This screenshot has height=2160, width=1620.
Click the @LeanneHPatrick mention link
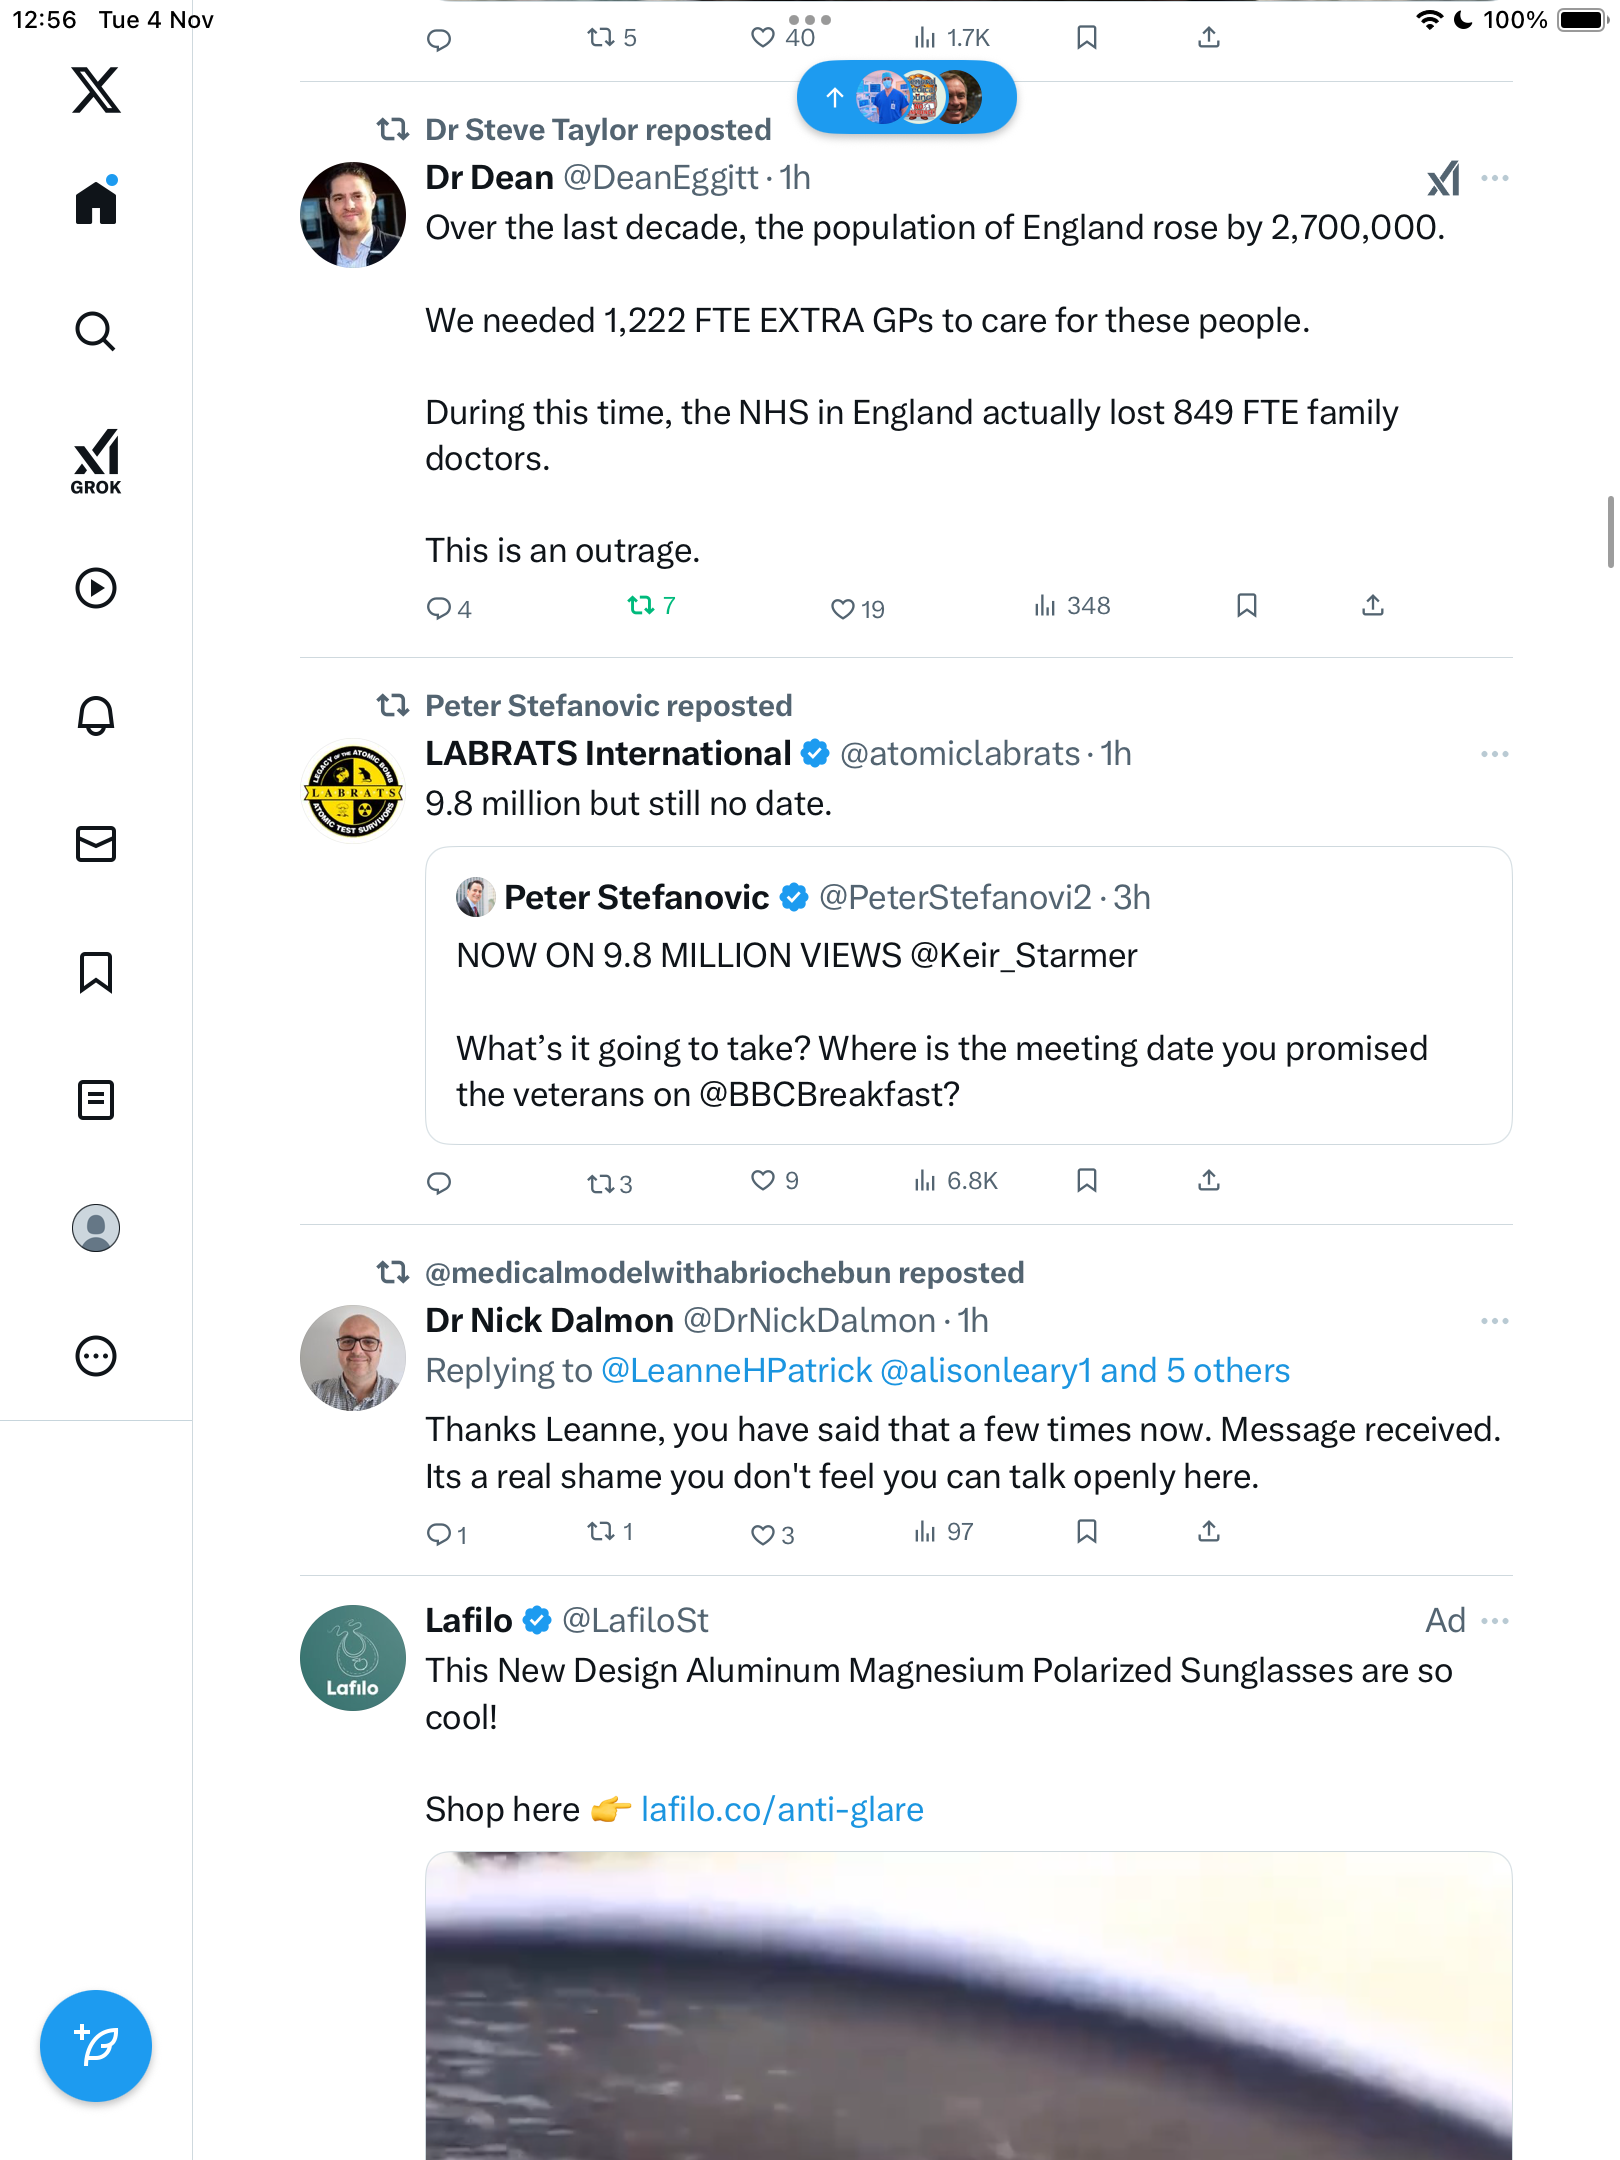pos(737,1371)
